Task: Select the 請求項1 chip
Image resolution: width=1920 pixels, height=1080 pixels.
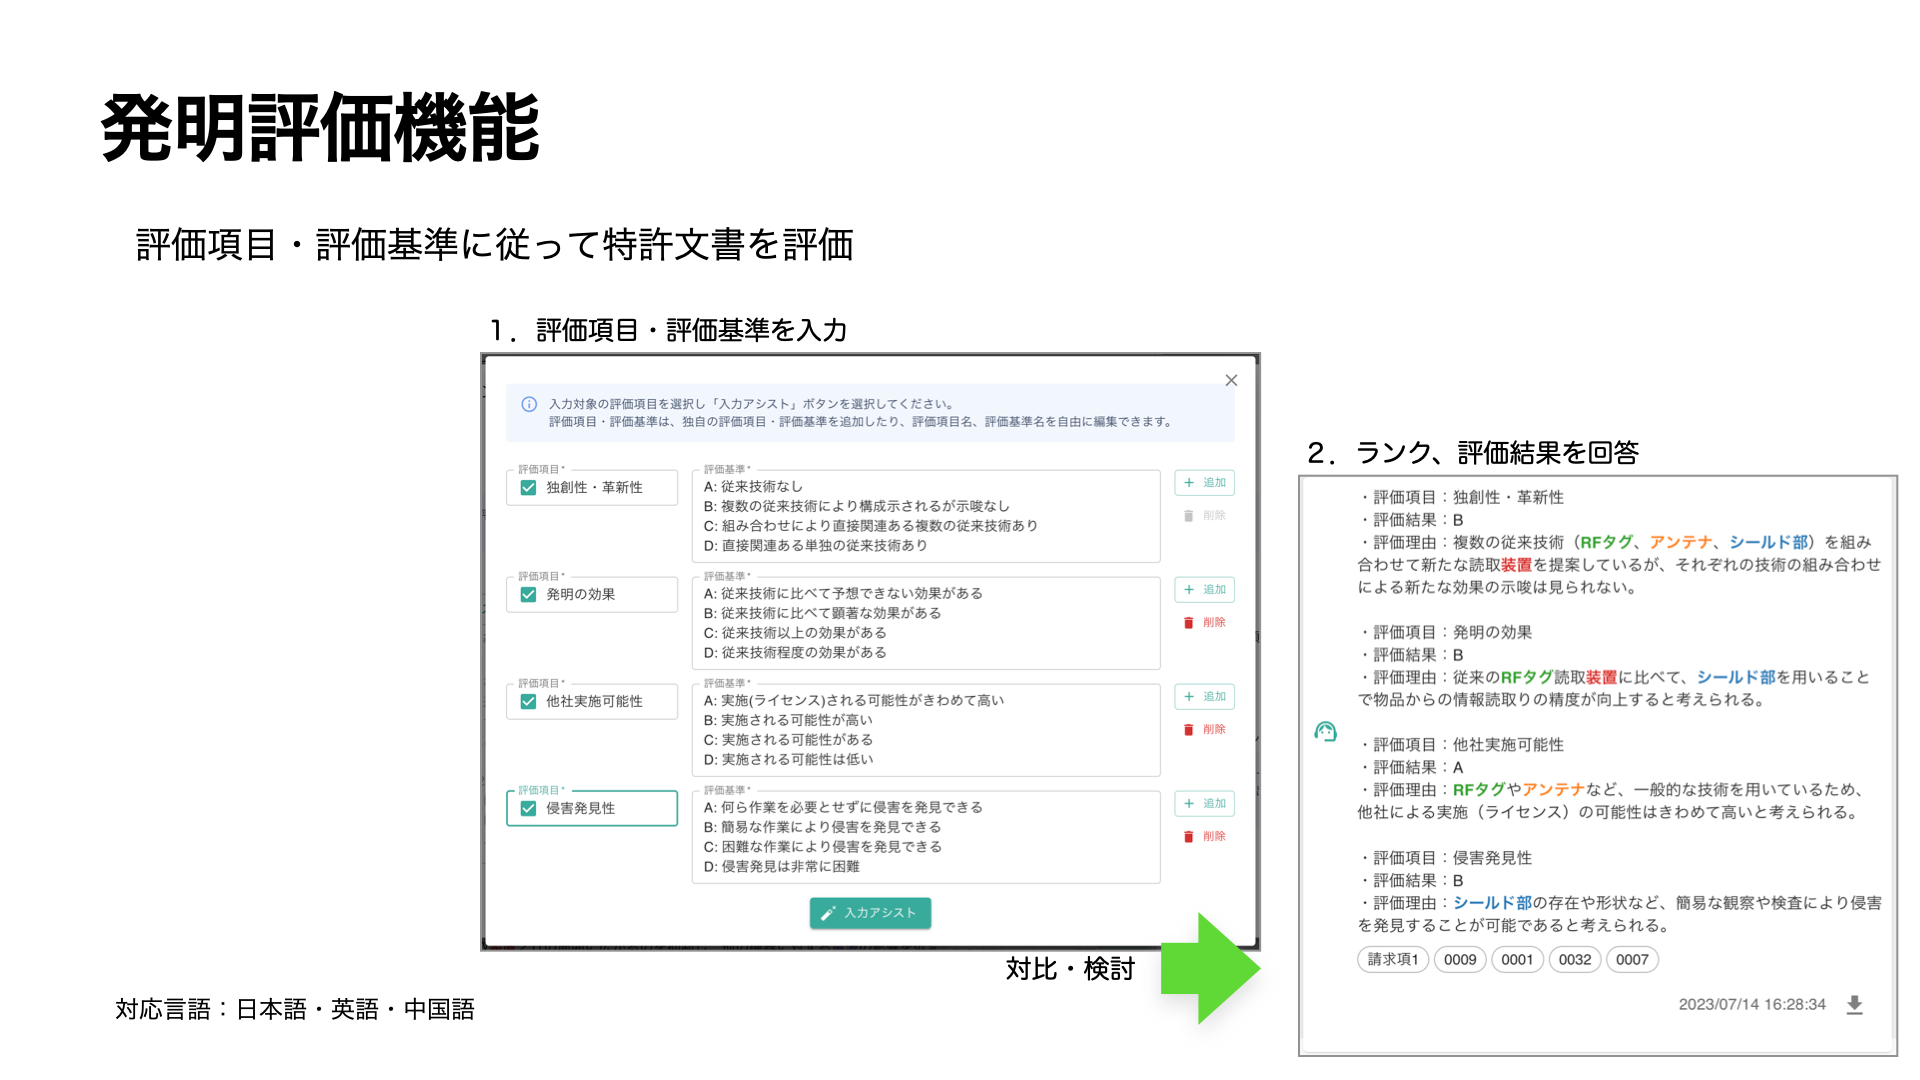Action: coord(1392,959)
